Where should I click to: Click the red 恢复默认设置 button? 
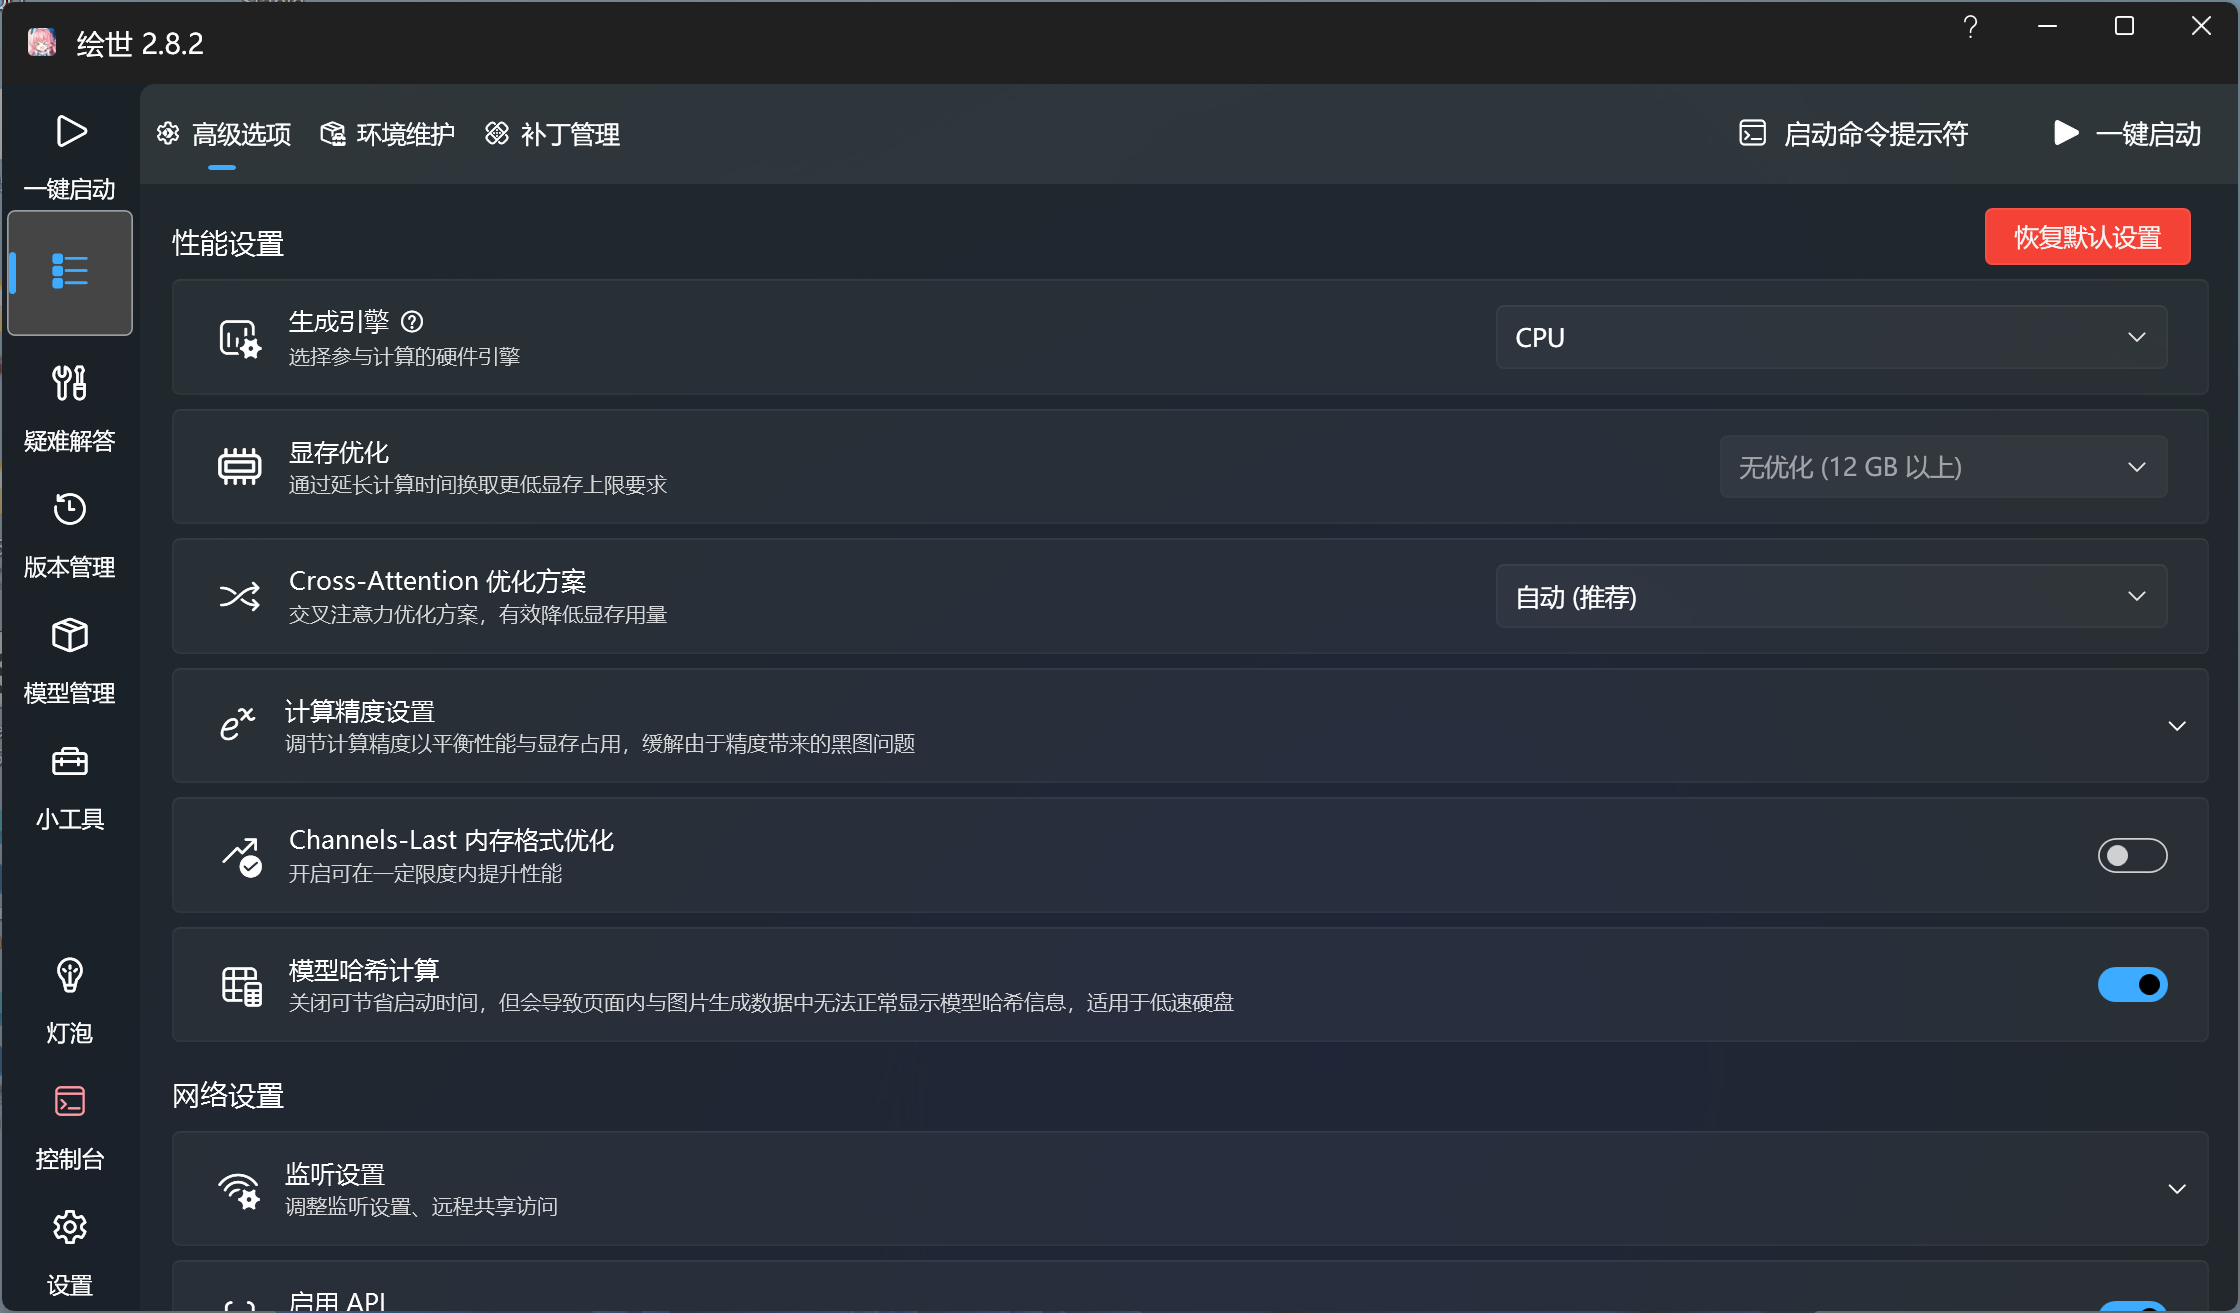[2087, 237]
